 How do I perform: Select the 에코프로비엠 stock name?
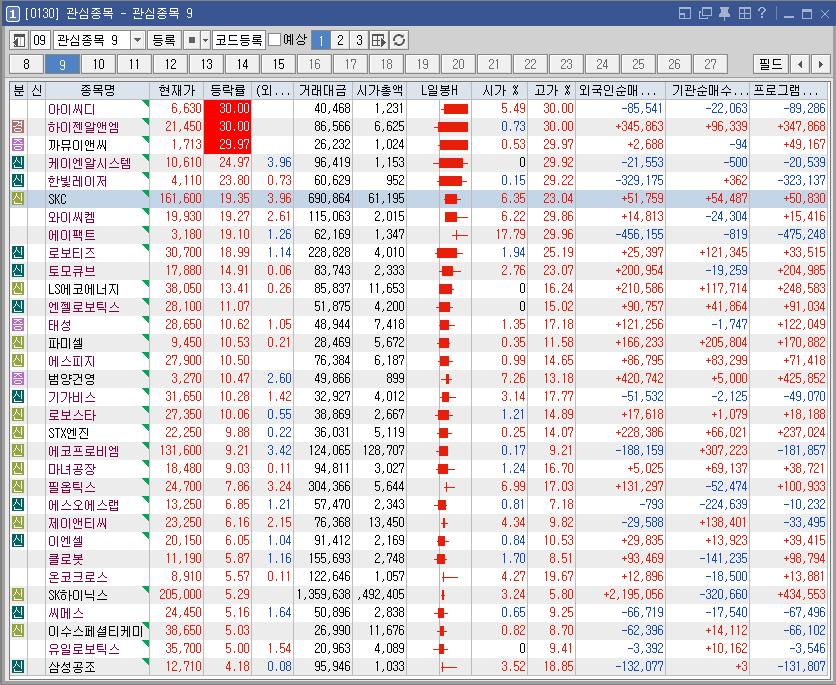tap(84, 451)
